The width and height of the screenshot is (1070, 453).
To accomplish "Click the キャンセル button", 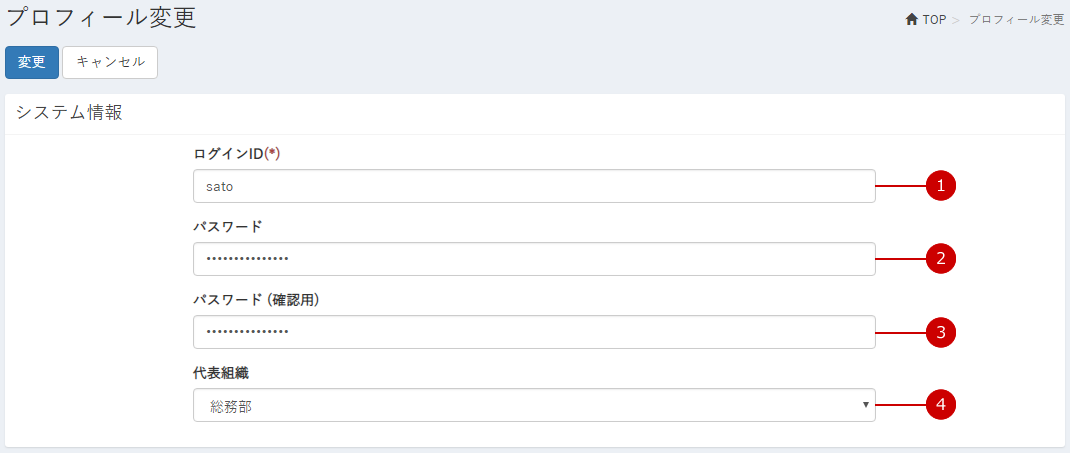I will pos(110,62).
